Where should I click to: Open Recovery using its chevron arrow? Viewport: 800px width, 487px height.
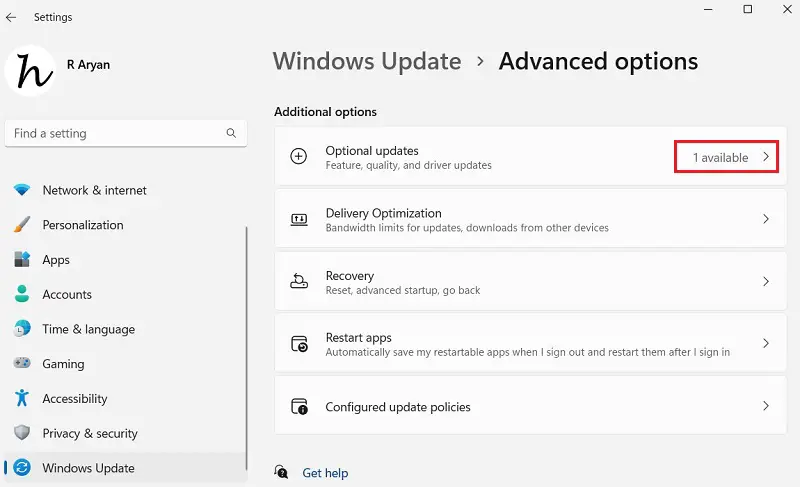(766, 282)
